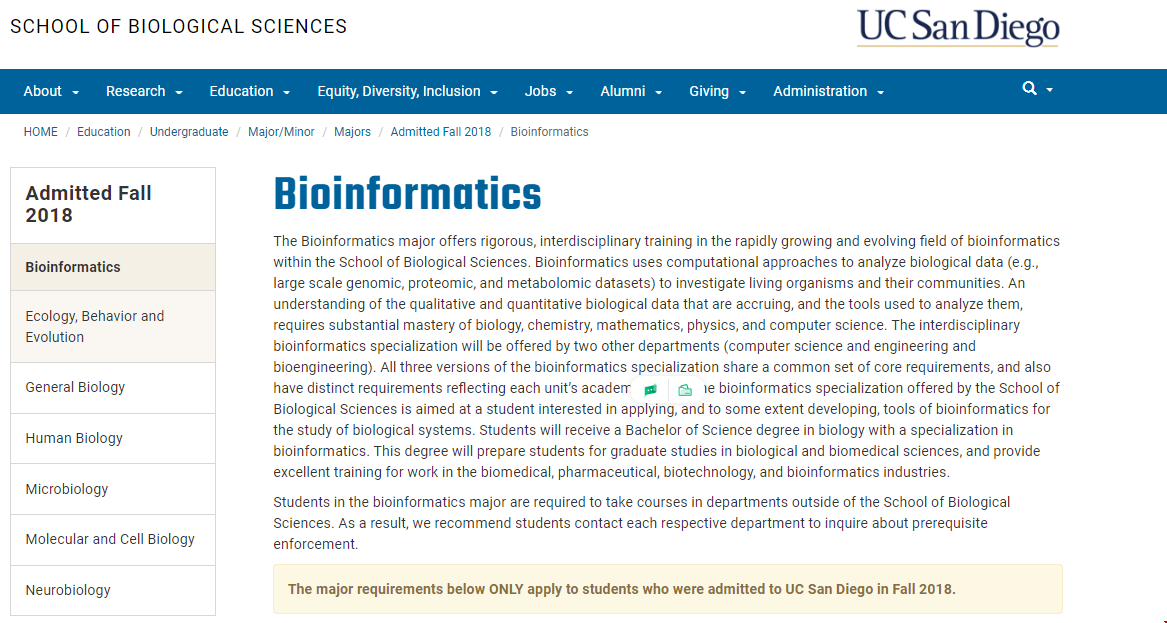Image resolution: width=1167 pixels, height=623 pixels.
Task: Open the Admitted Fall 2018 breadcrumb
Action: (441, 131)
